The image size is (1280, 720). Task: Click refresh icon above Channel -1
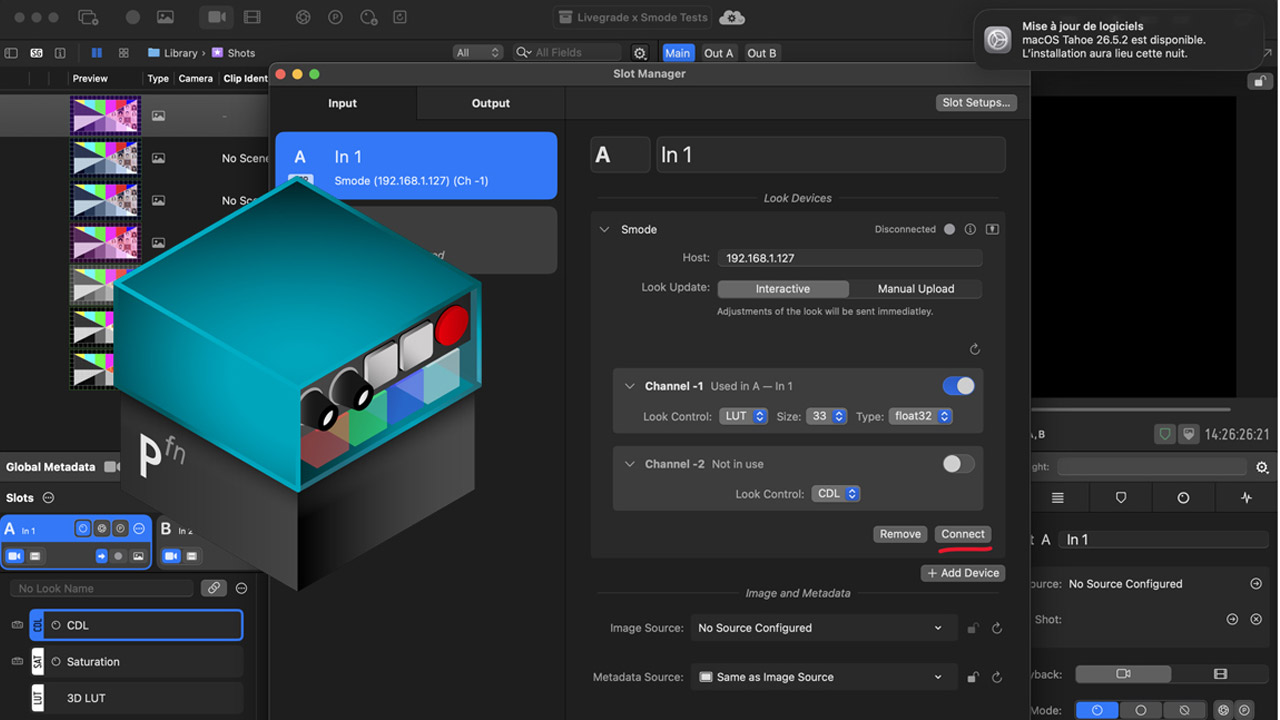975,349
